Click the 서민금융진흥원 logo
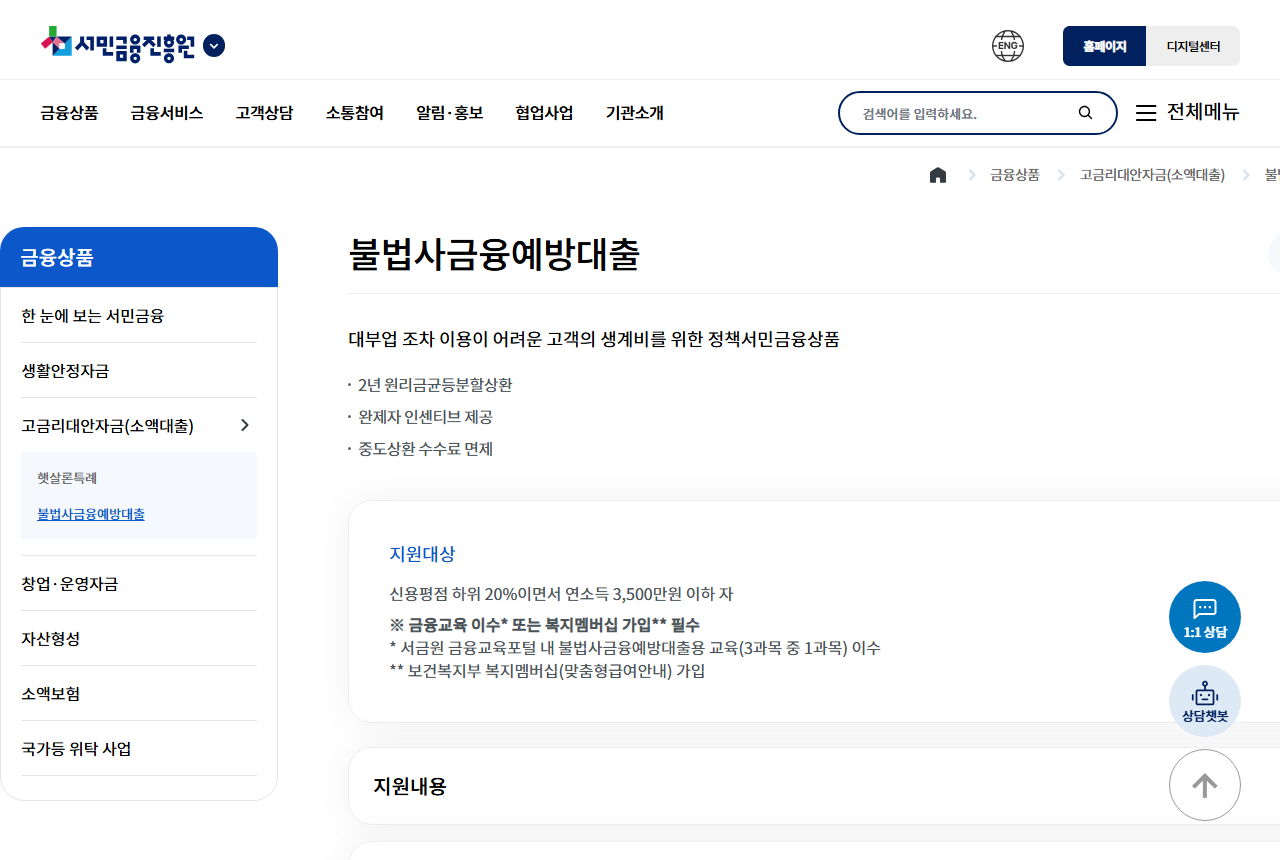 tap(118, 45)
